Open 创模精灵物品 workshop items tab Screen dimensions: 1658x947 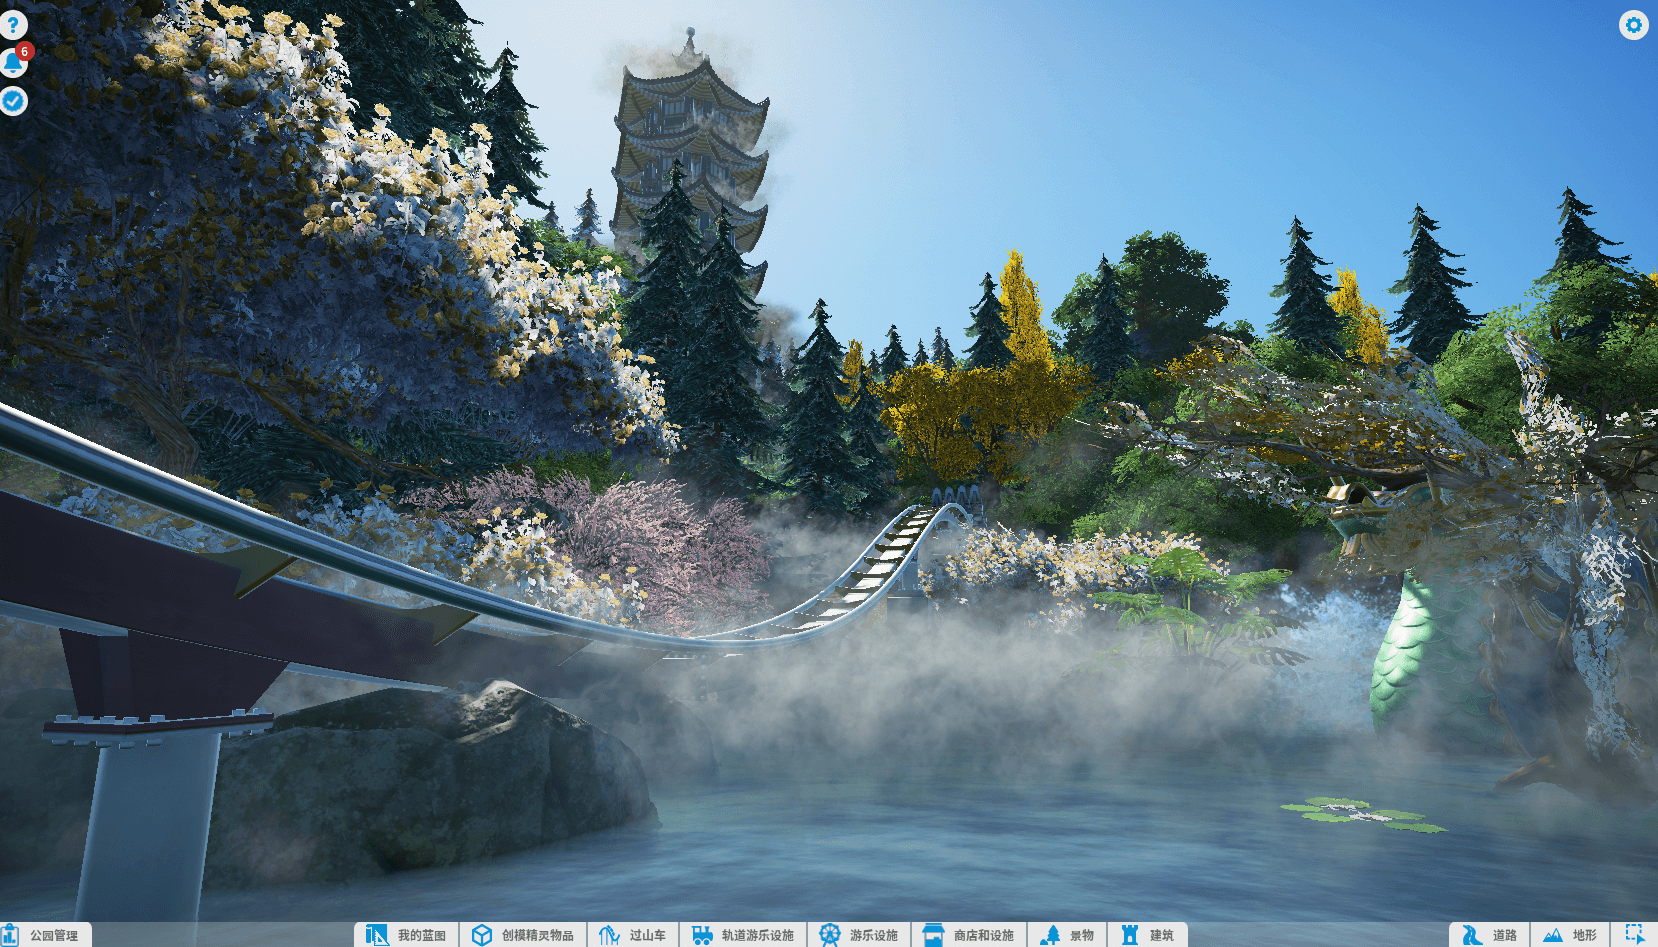(x=523, y=935)
